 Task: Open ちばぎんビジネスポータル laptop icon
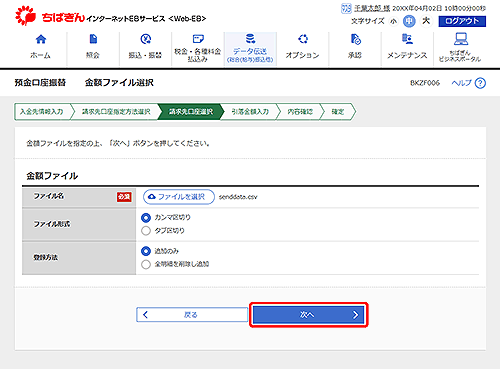[x=461, y=39]
